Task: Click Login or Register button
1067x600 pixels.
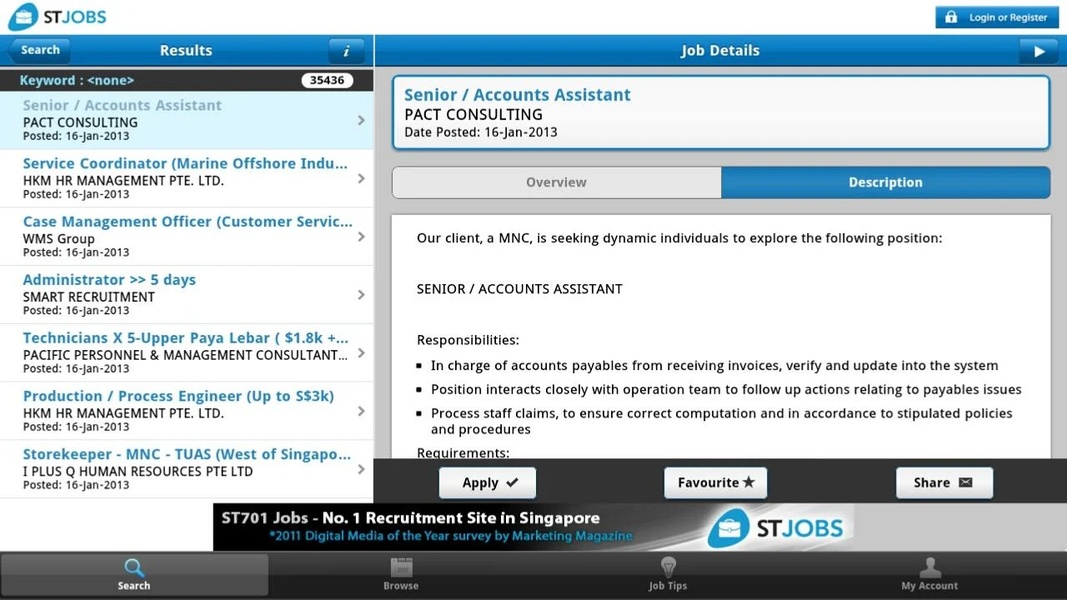Action: (997, 17)
